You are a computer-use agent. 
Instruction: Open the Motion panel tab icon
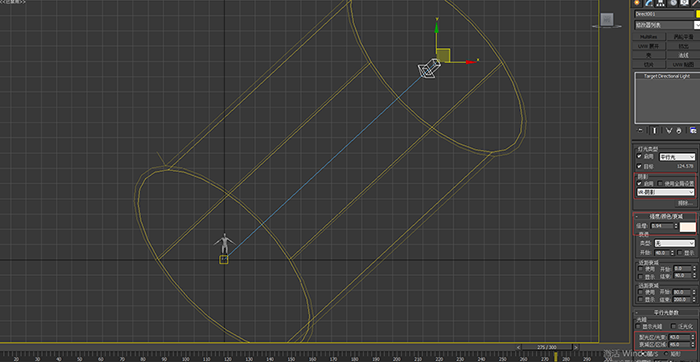(x=673, y=3)
